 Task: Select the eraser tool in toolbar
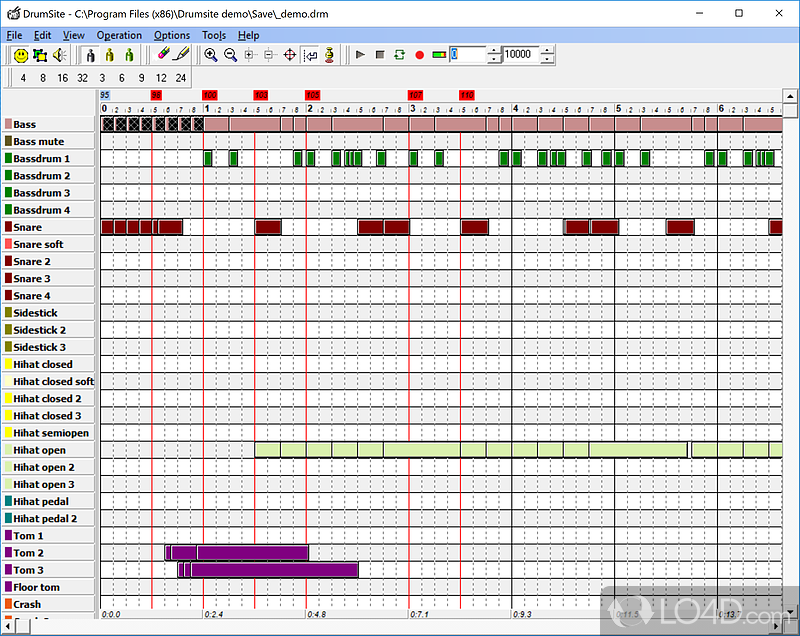[x=164, y=55]
